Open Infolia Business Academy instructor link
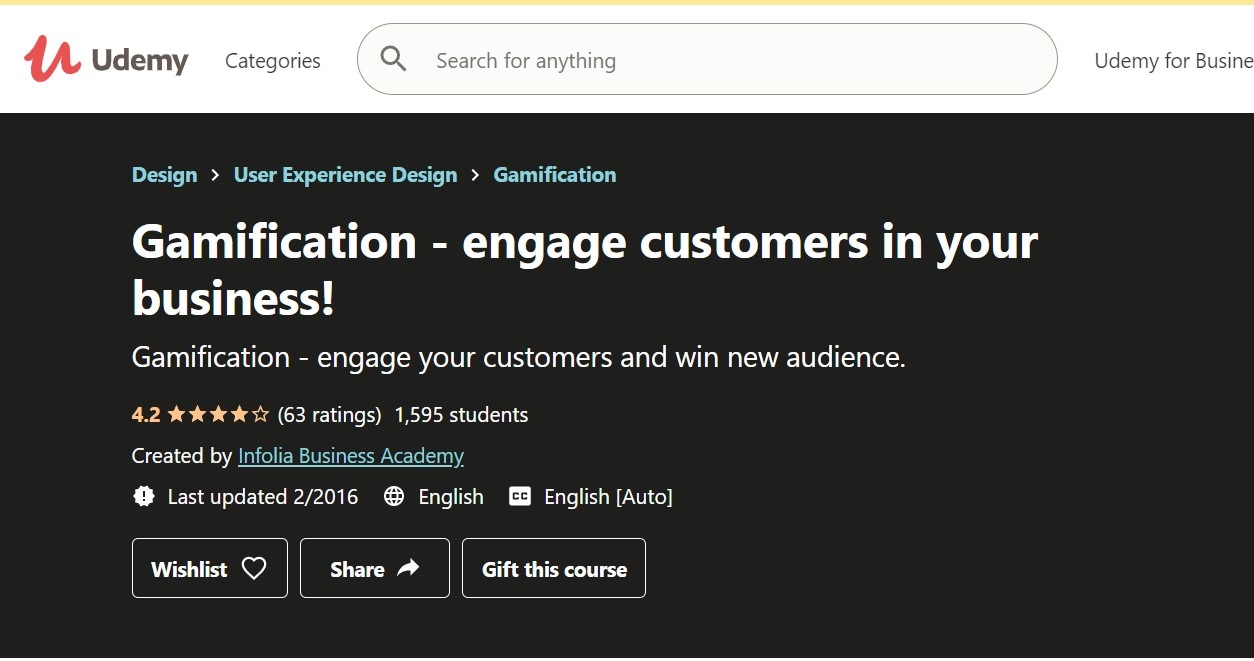 point(351,456)
